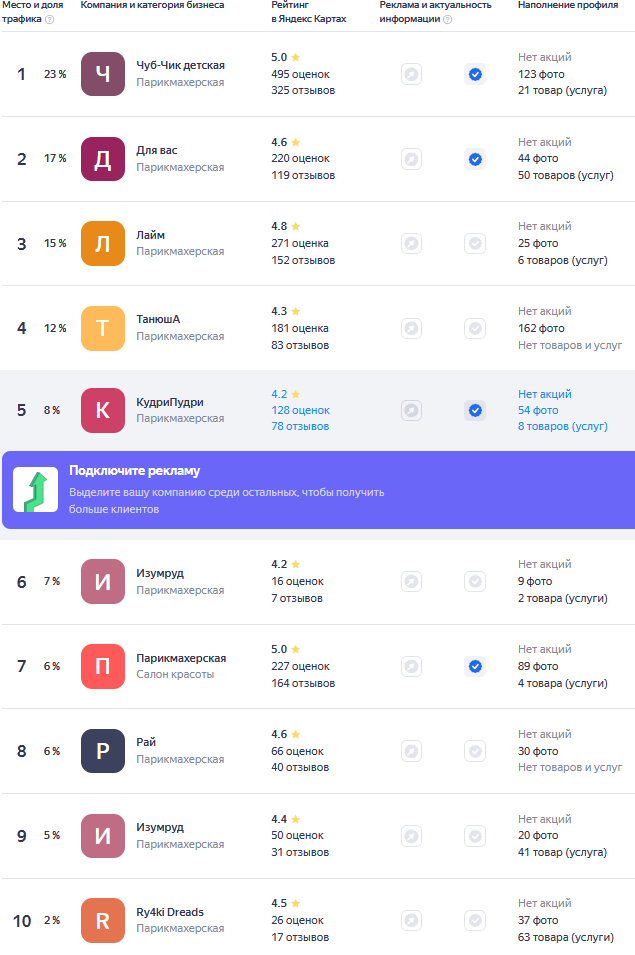635x955 pixels.
Task: Open the КудриПудри '54 фото' link
Action: click(538, 410)
